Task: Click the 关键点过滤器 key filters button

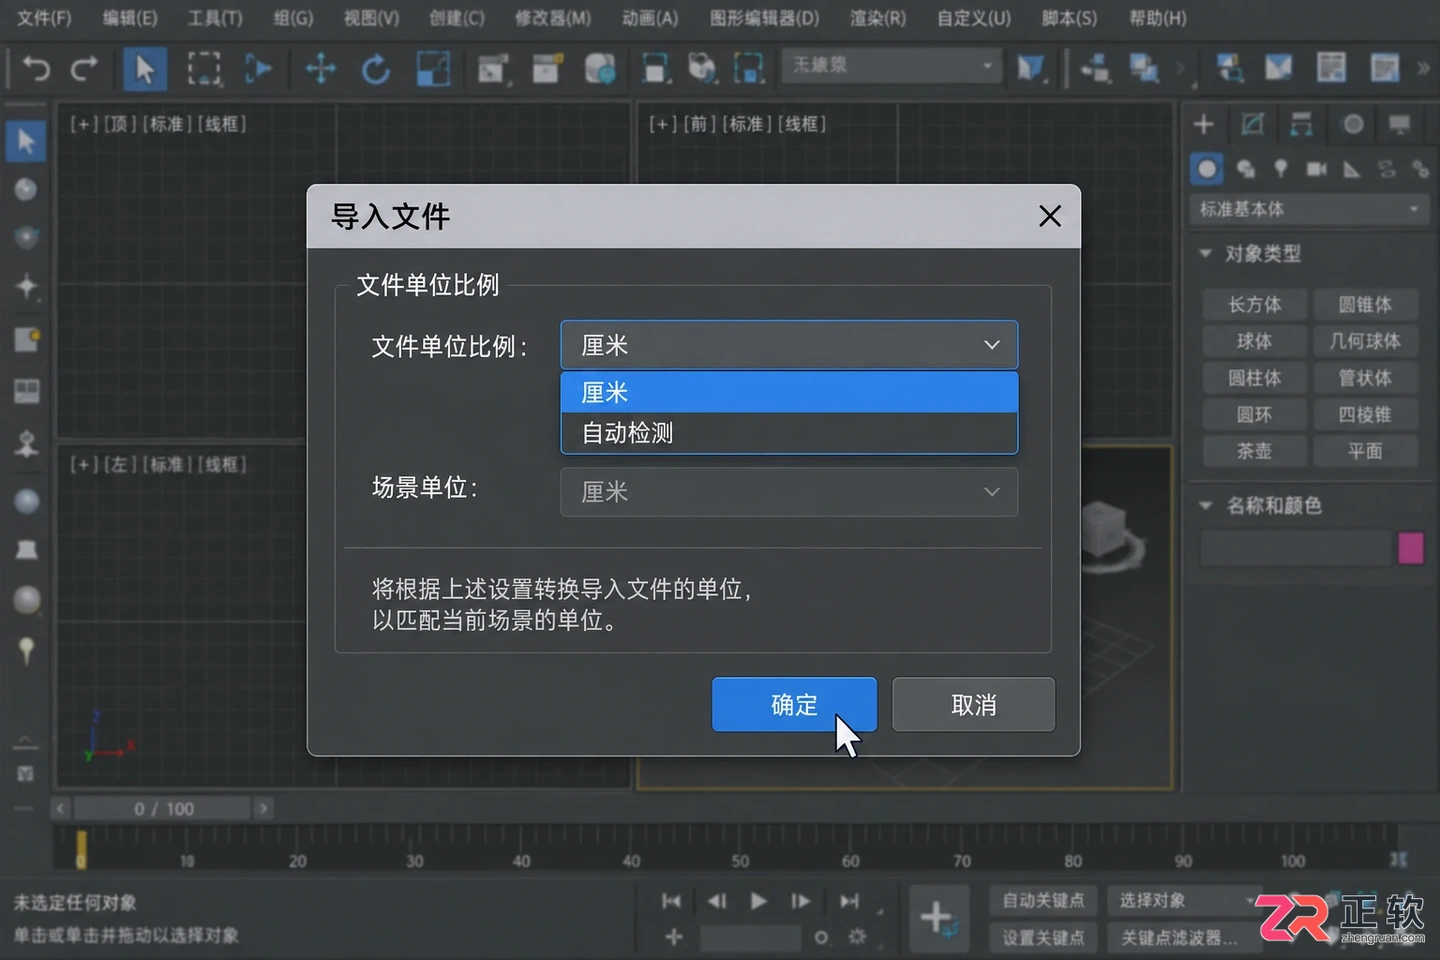Action: pos(1178,938)
